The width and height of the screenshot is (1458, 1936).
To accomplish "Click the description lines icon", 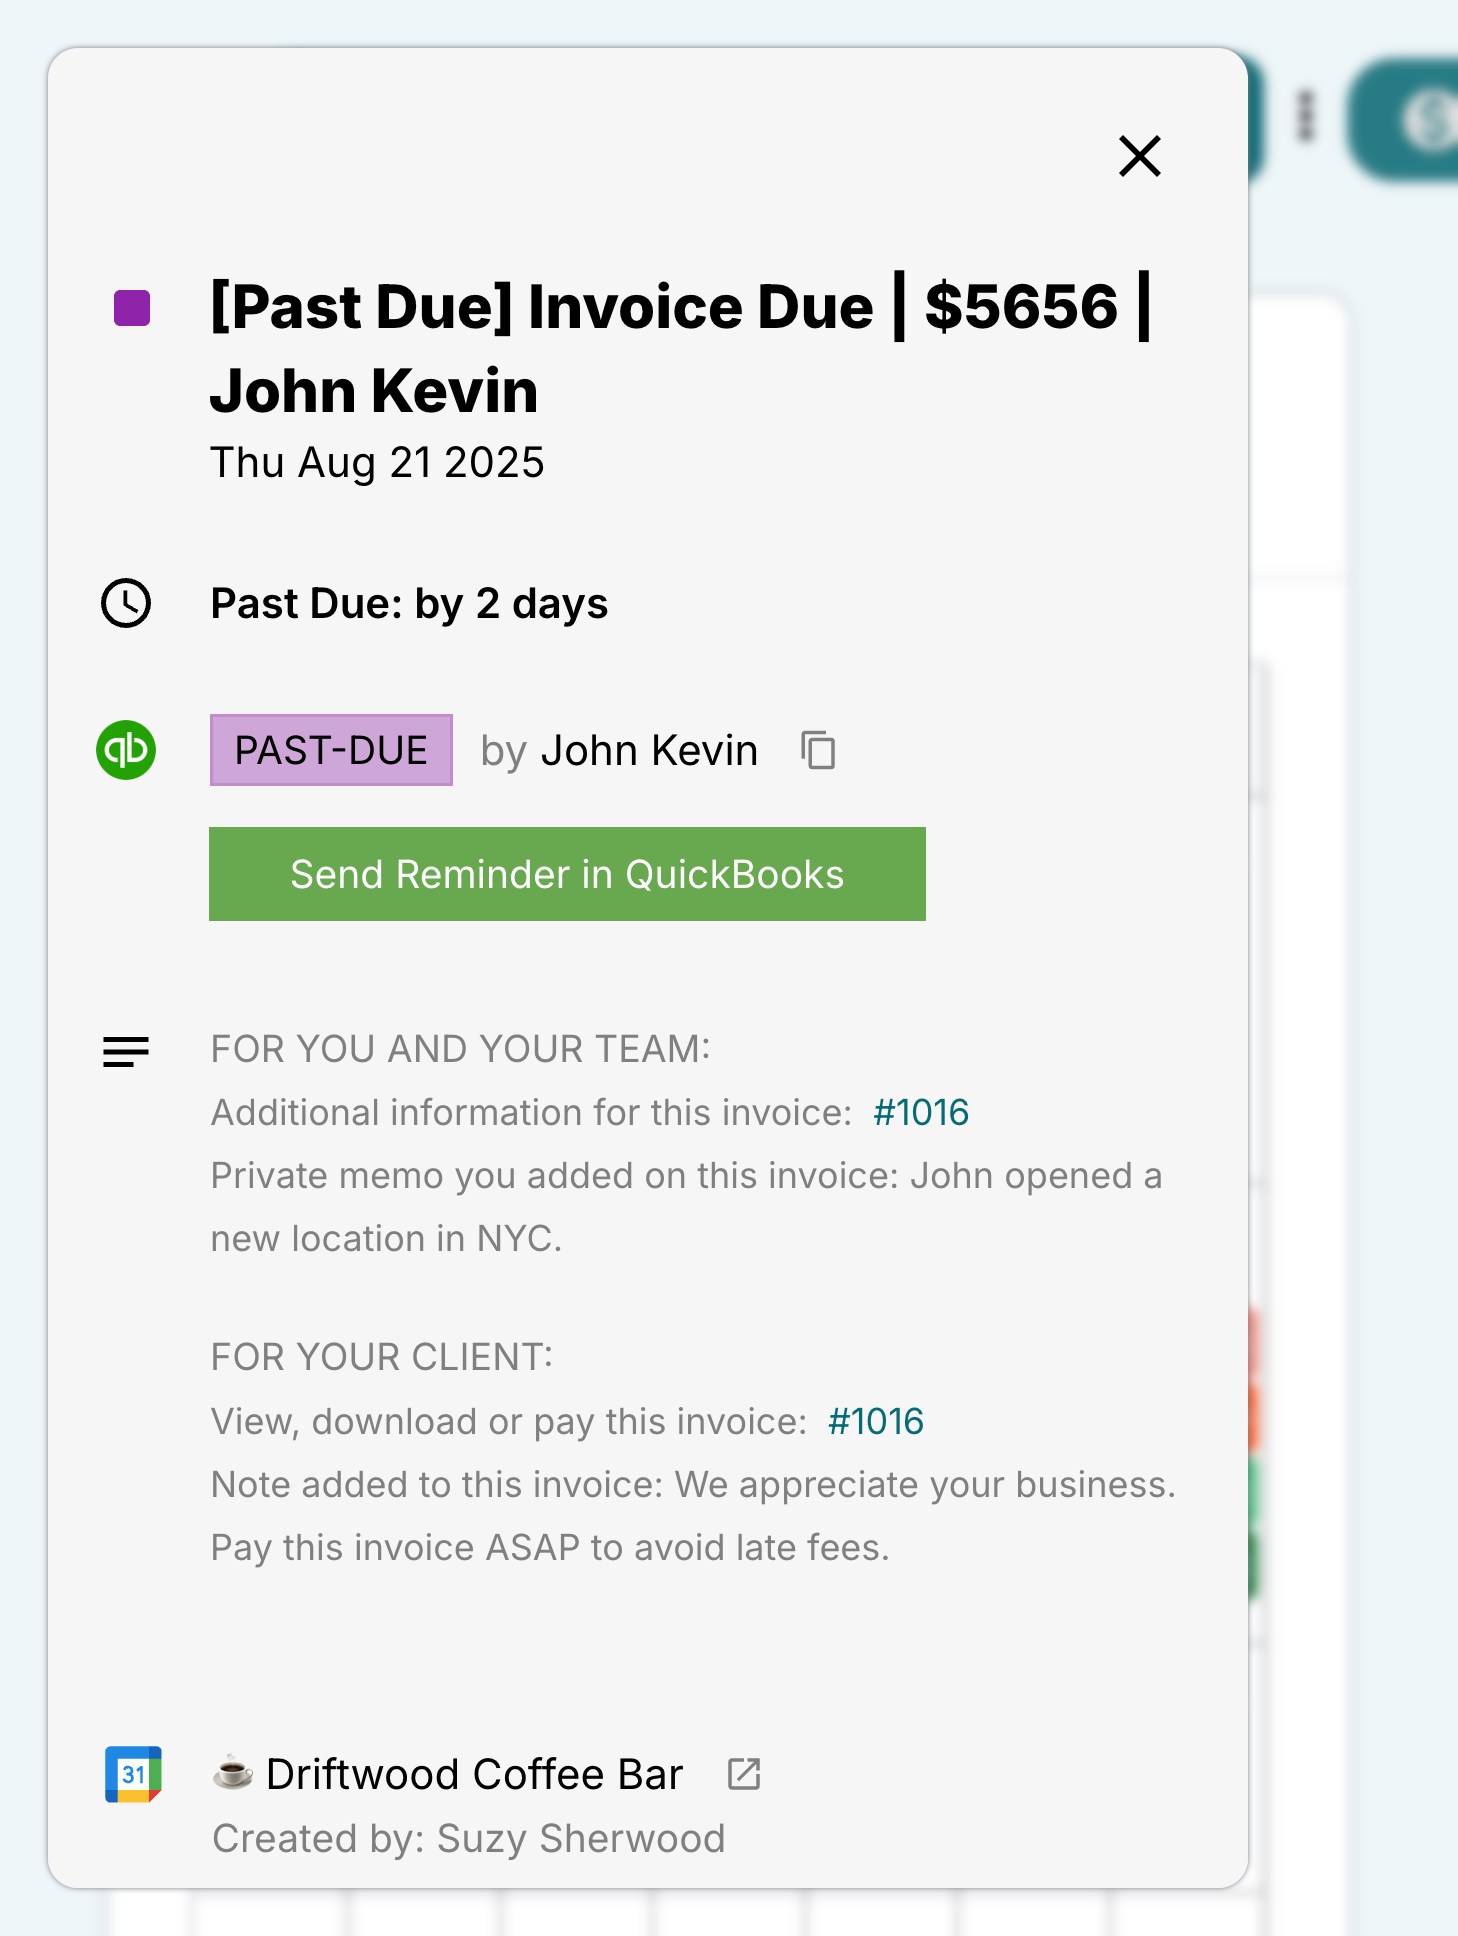I will (125, 1051).
